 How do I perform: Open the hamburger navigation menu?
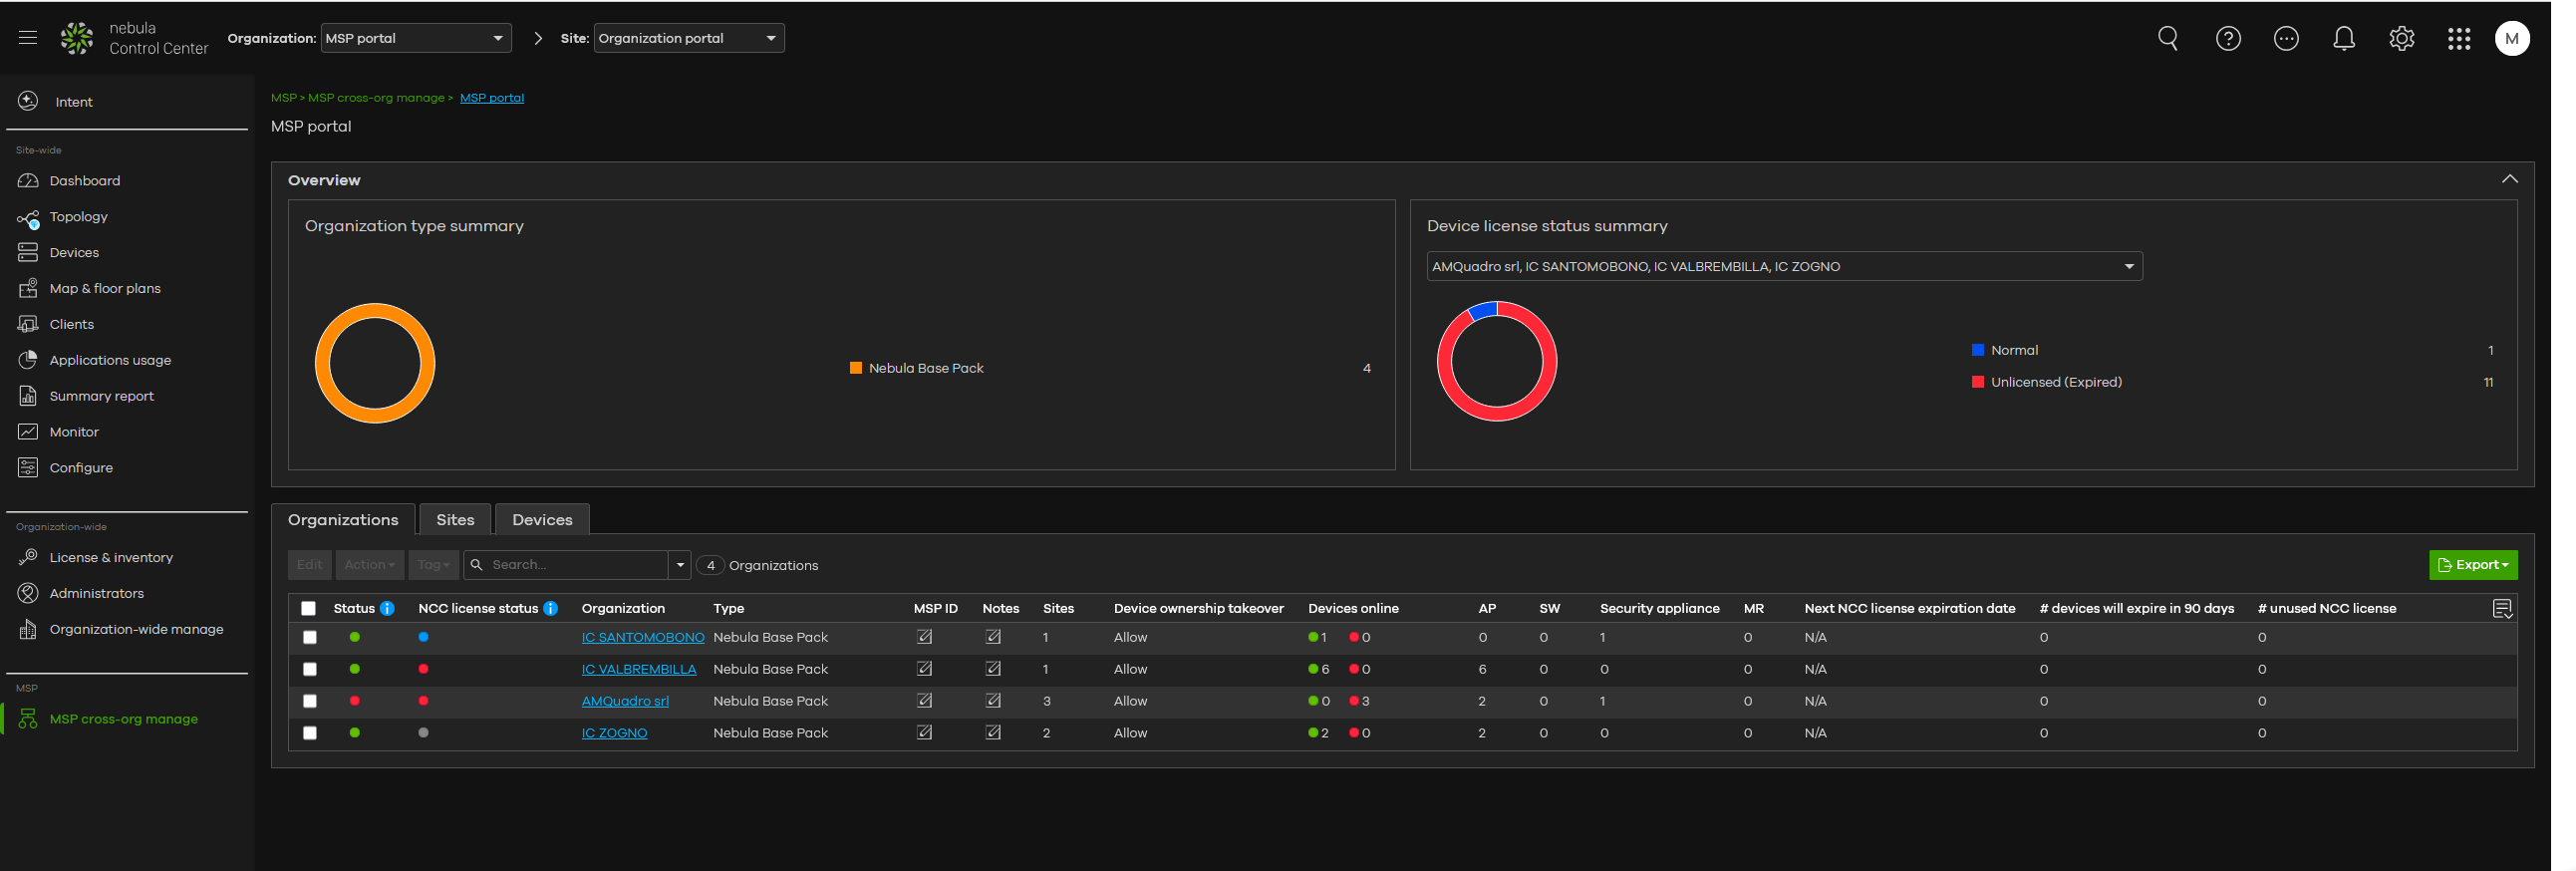(x=28, y=38)
